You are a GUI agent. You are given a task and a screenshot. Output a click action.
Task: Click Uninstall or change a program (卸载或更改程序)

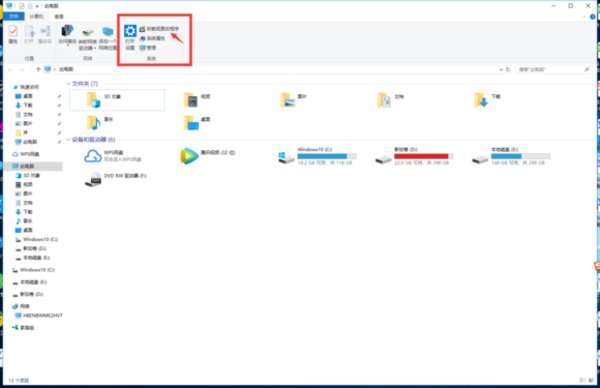pos(159,29)
